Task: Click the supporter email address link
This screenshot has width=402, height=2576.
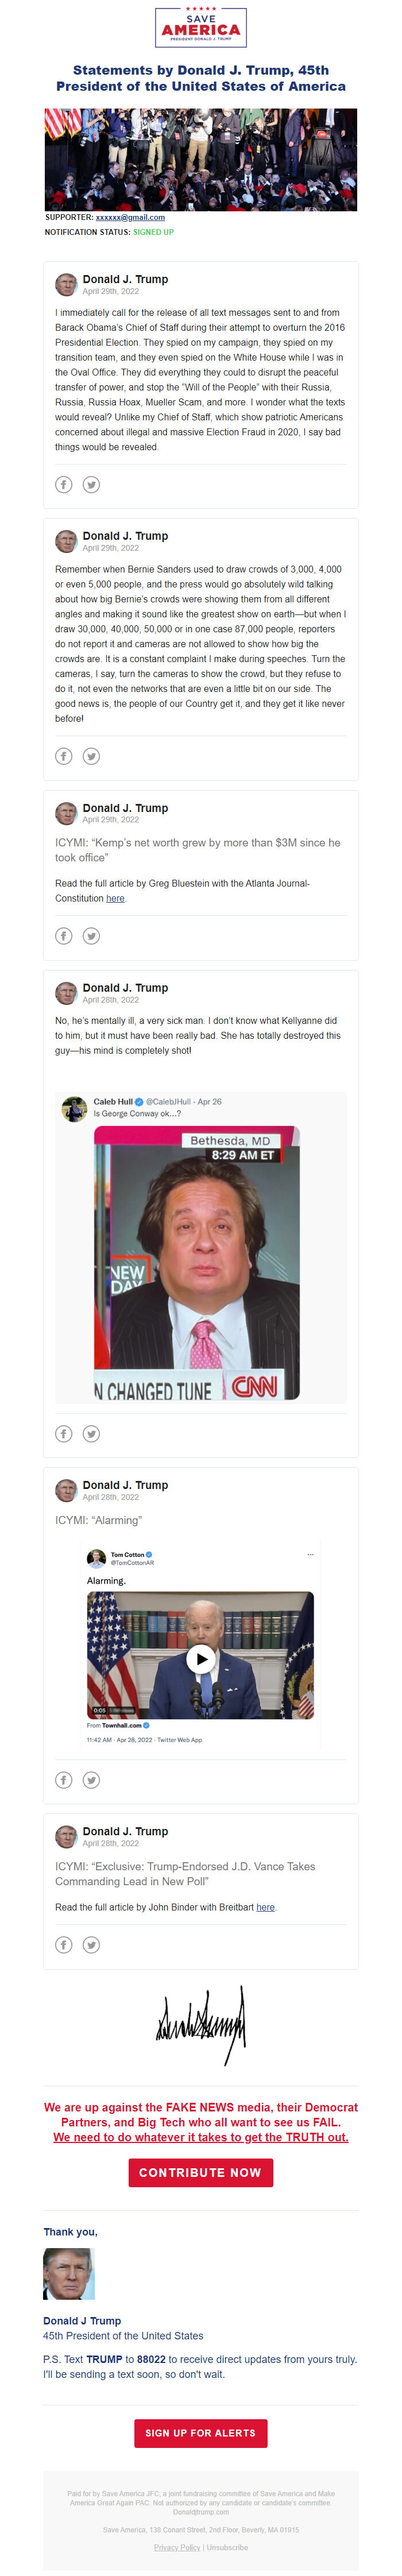Action: pos(130,217)
